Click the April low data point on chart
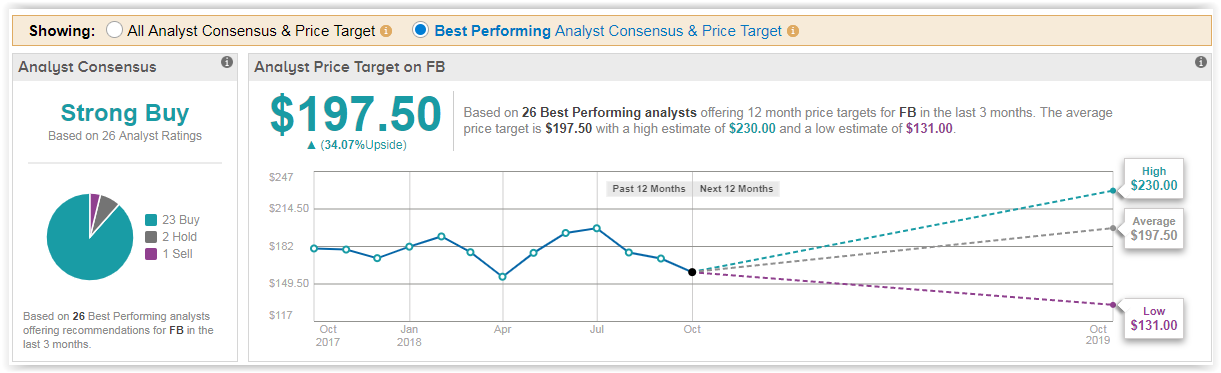1221x373 pixels. (502, 277)
